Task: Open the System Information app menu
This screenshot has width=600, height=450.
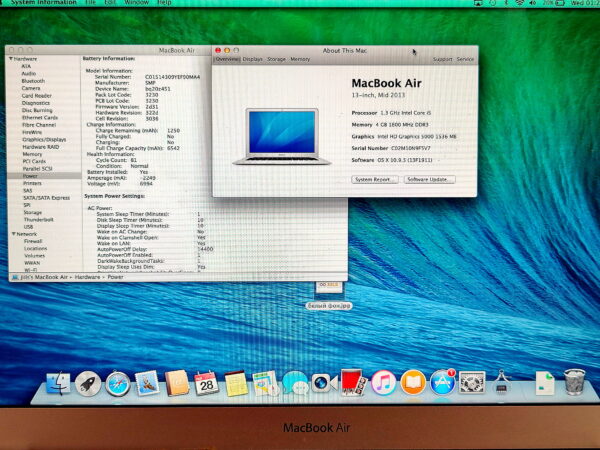Action: (x=44, y=2)
